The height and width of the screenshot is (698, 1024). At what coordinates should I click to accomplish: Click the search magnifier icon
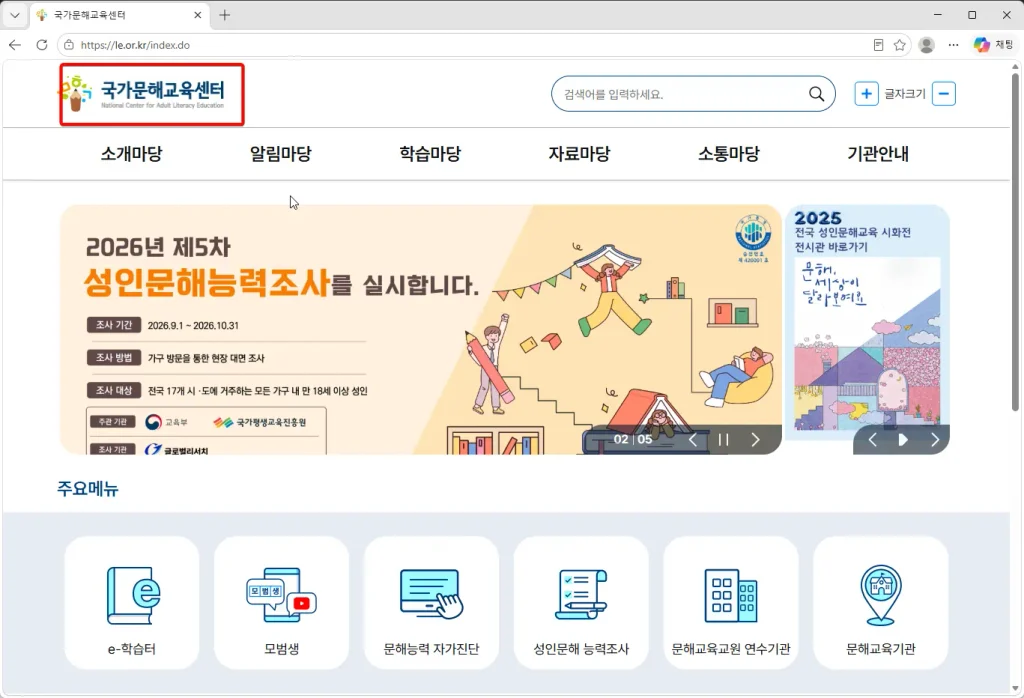coord(816,94)
